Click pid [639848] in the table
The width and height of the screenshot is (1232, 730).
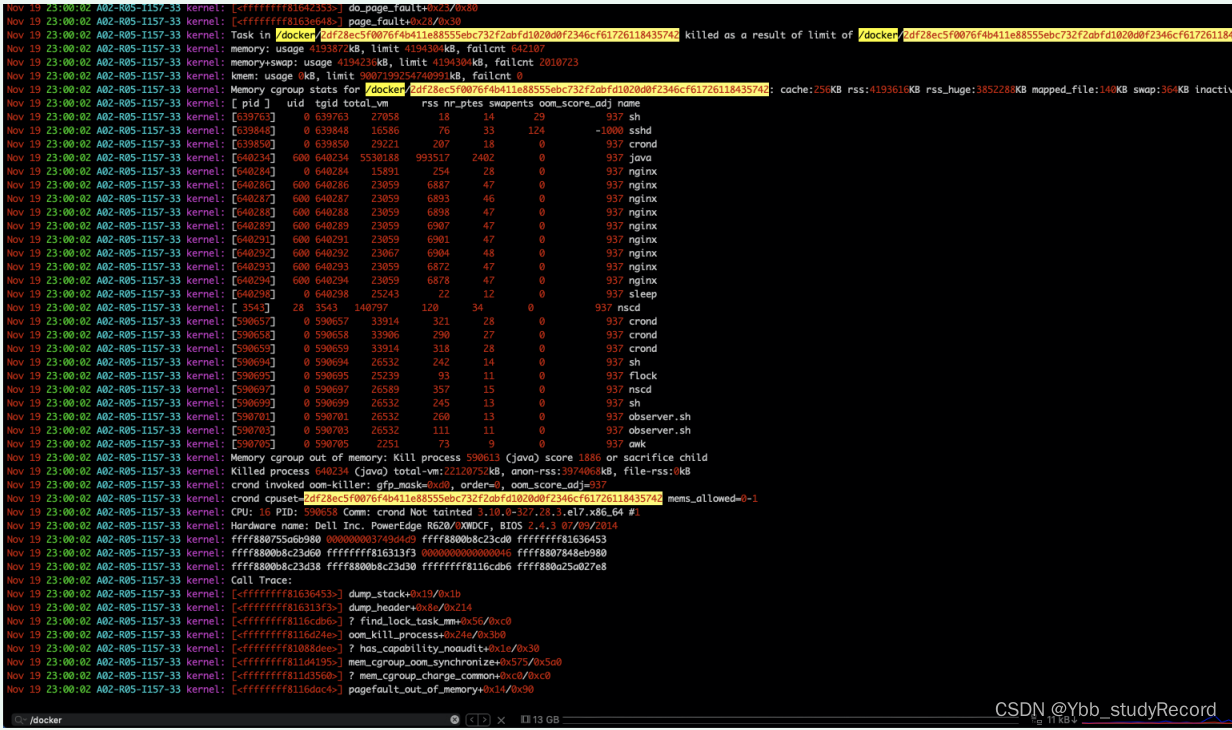pyautogui.click(x=253, y=131)
